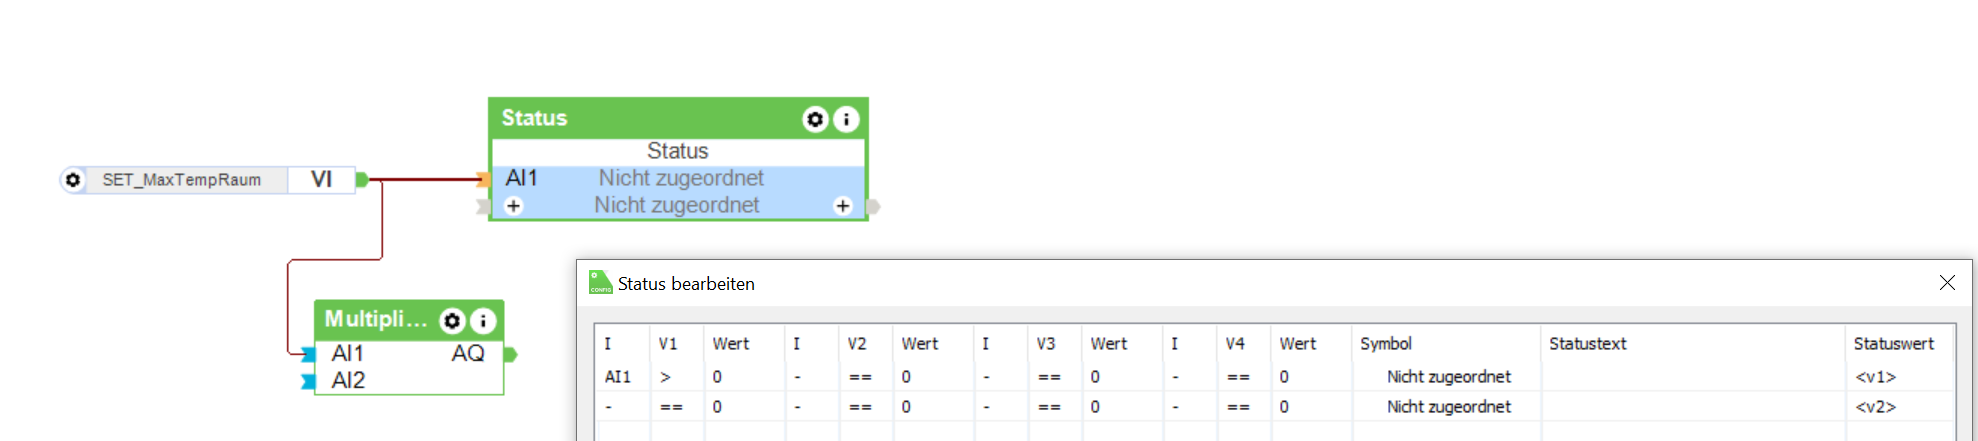This screenshot has height=441, width=1978.
Task: Click the AQ output of Multiplier block
Action: (x=468, y=354)
